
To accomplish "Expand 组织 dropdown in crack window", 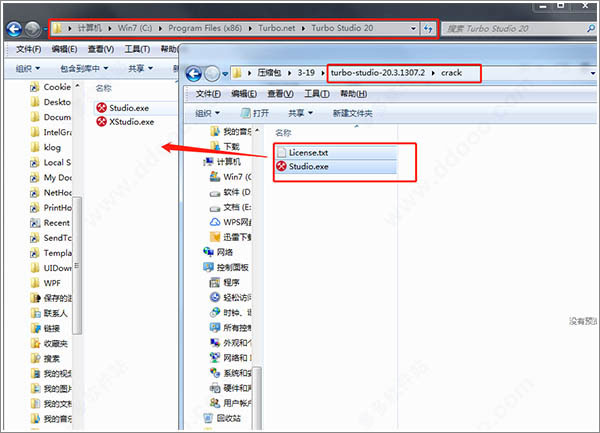I will pyautogui.click(x=207, y=114).
